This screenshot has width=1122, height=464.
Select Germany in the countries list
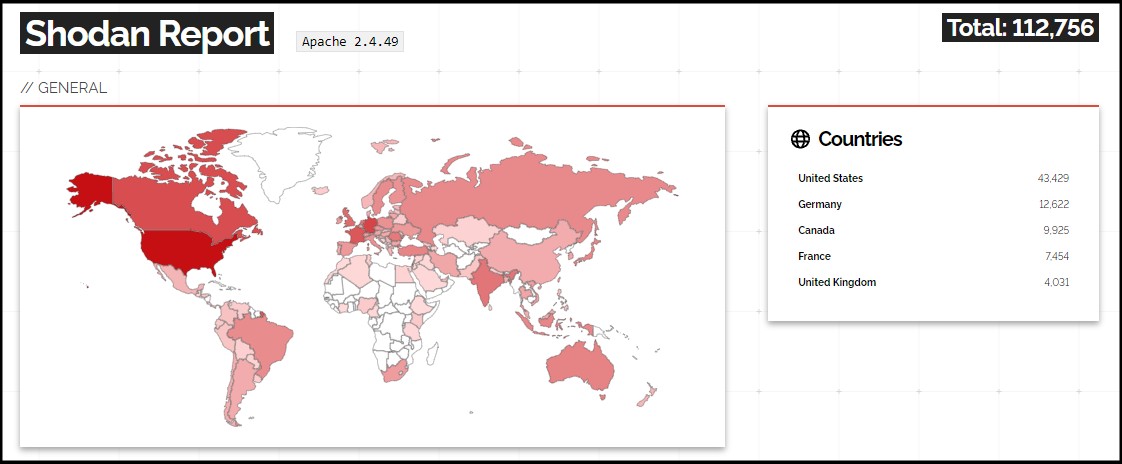[x=820, y=204]
